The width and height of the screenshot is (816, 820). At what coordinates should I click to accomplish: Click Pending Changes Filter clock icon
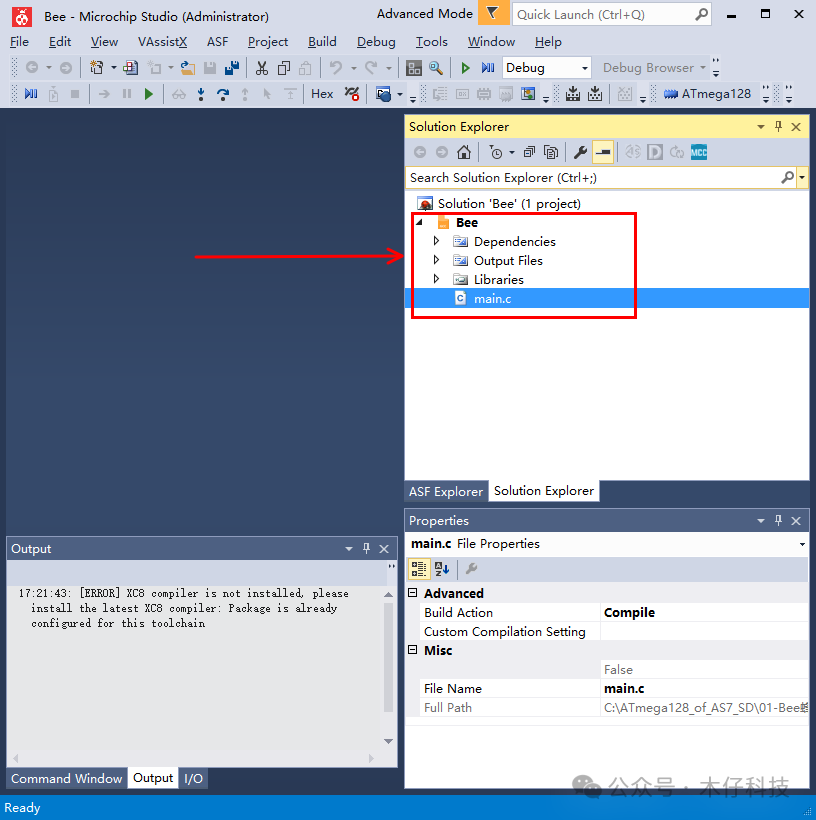tap(496, 152)
